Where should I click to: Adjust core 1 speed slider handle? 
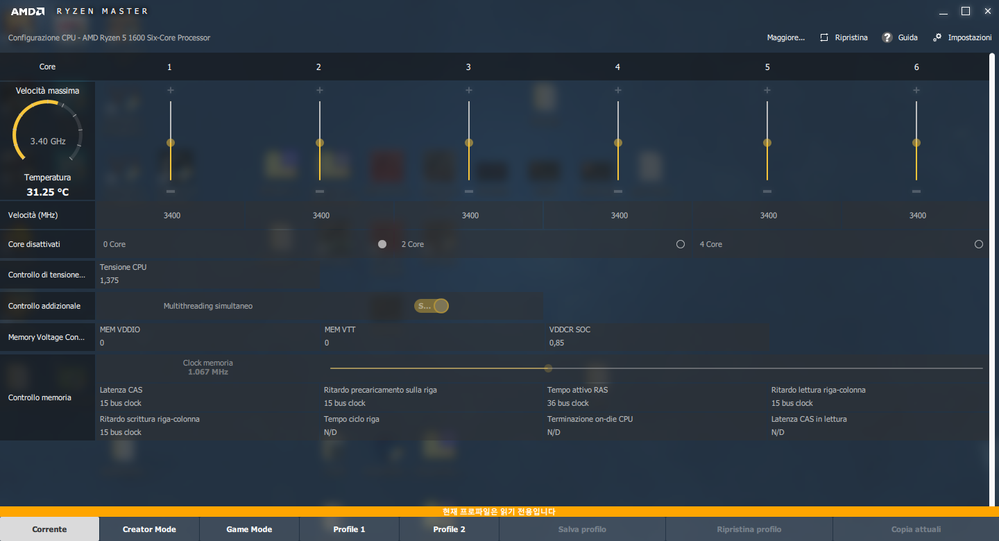tap(170, 143)
